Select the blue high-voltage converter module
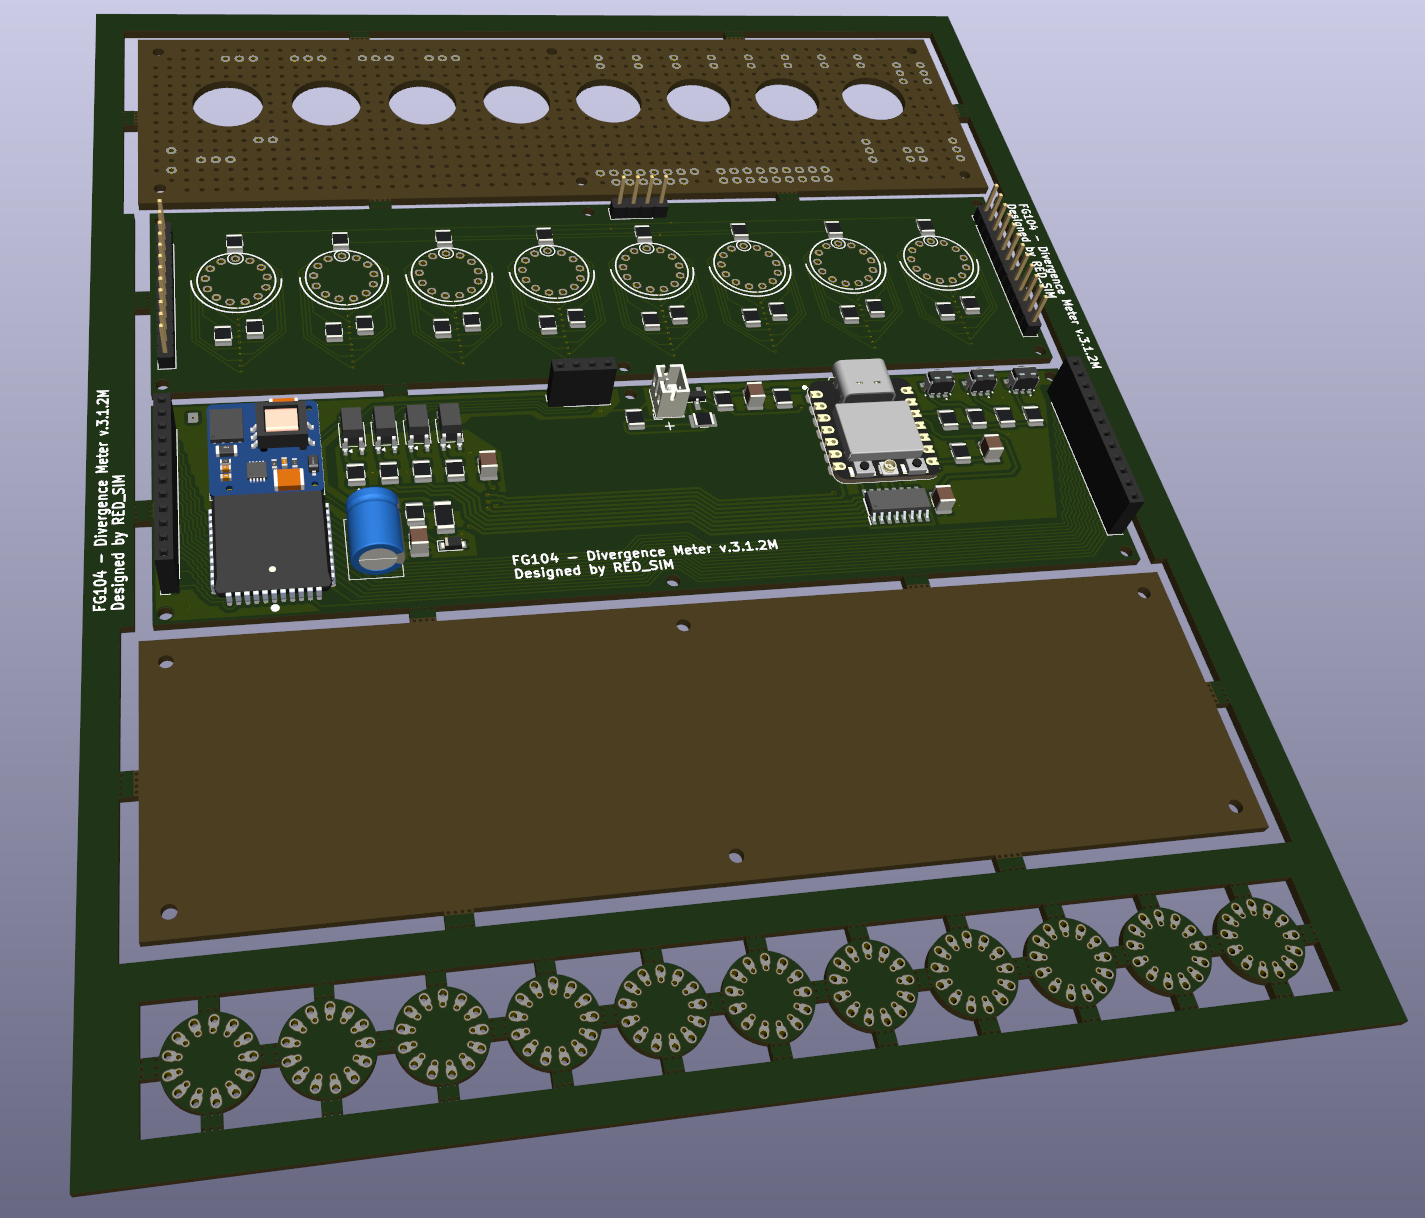 [x=265, y=447]
